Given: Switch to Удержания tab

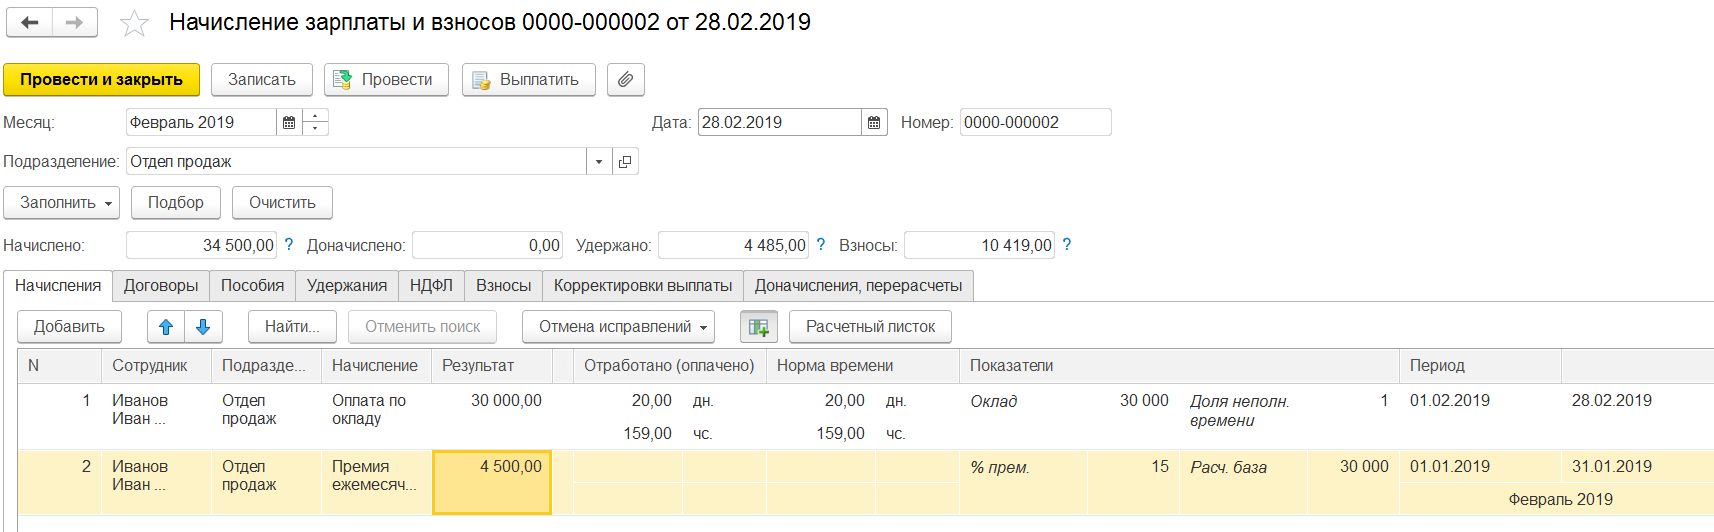Looking at the screenshot, I should tap(347, 285).
